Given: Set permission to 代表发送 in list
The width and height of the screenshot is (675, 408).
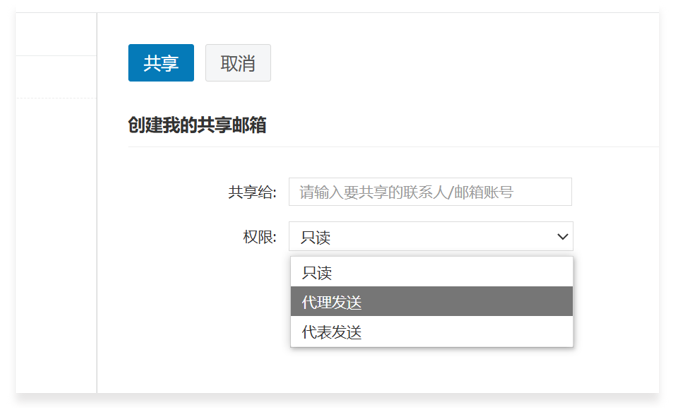Looking at the screenshot, I should click(x=332, y=332).
